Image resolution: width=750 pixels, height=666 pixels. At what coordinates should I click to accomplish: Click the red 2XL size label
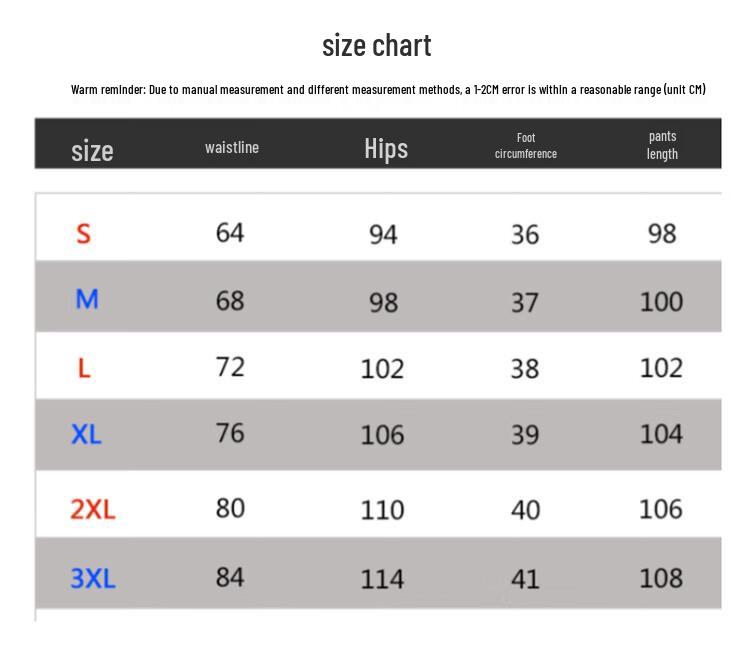click(92, 509)
